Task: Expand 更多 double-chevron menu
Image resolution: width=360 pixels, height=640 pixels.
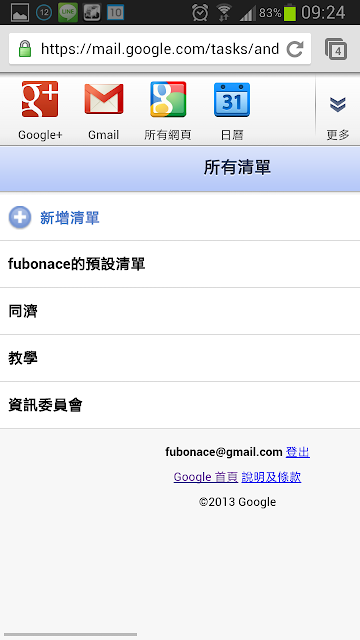Action: coord(338,104)
